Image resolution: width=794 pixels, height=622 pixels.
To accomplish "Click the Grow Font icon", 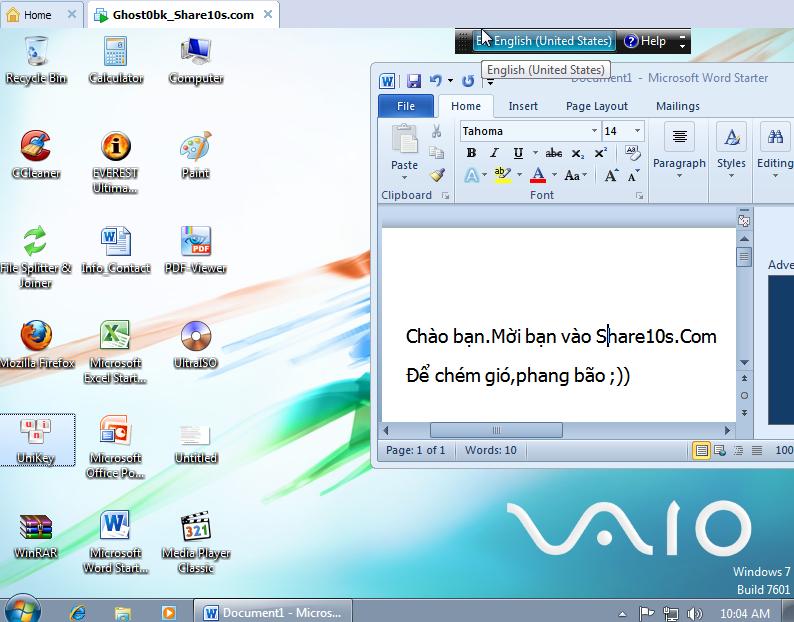I will click(x=611, y=175).
